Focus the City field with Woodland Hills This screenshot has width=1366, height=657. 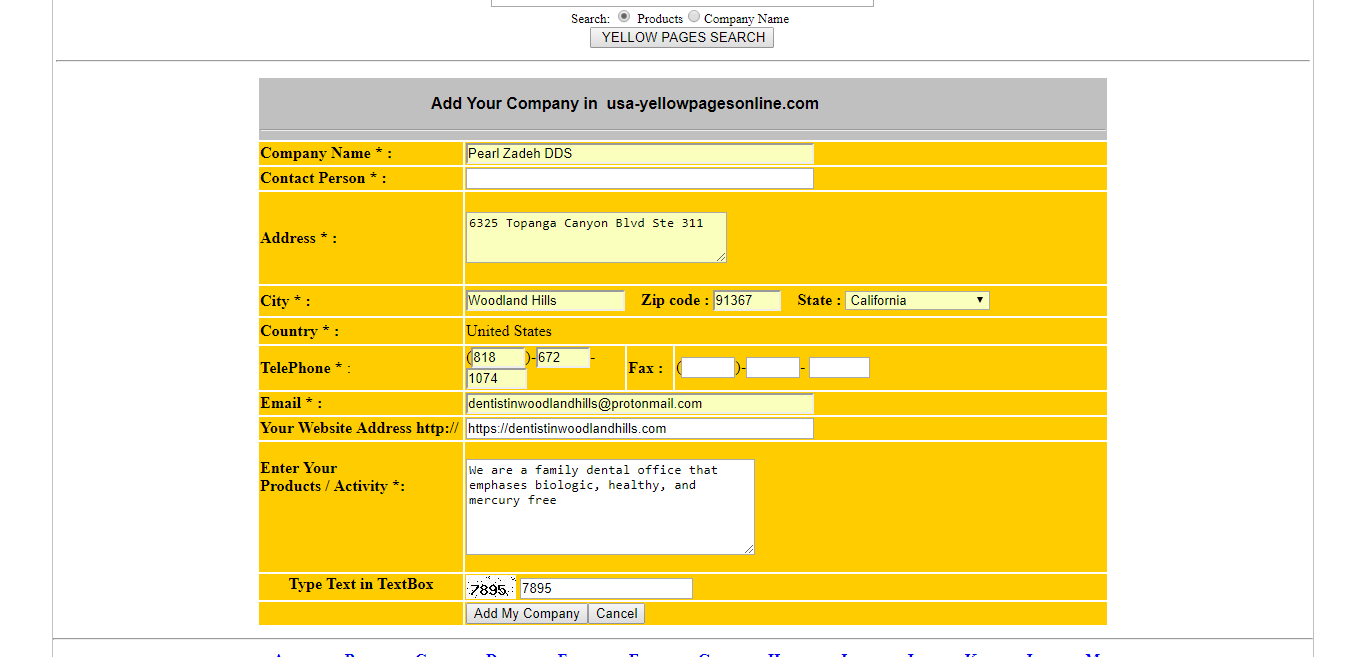[x=545, y=301]
